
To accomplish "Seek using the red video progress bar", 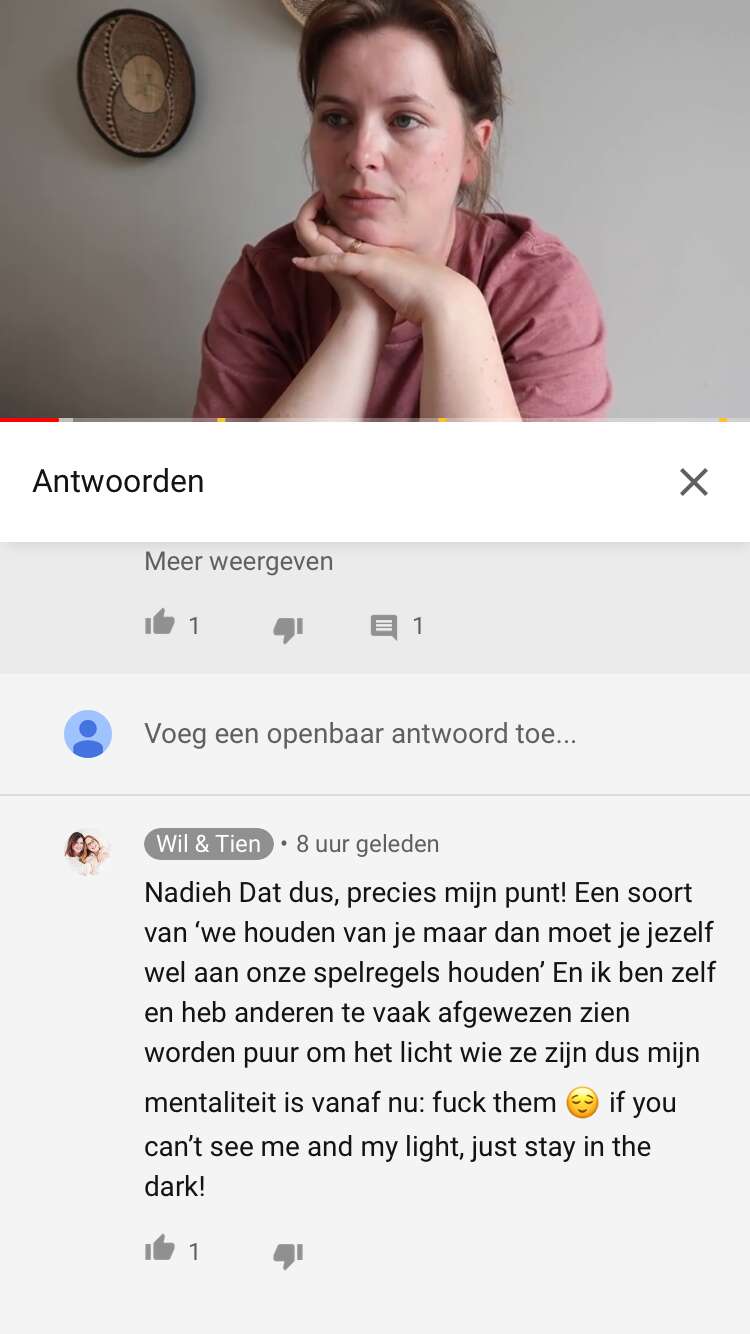I will point(30,420).
